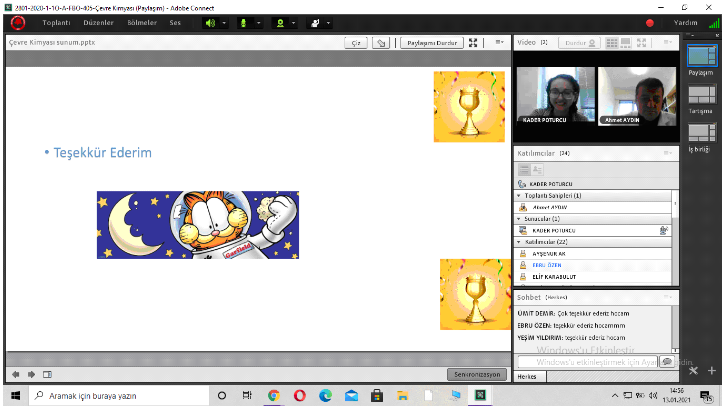Open the speaker audio options dropdown
The height and width of the screenshot is (408, 722).
pos(223,22)
